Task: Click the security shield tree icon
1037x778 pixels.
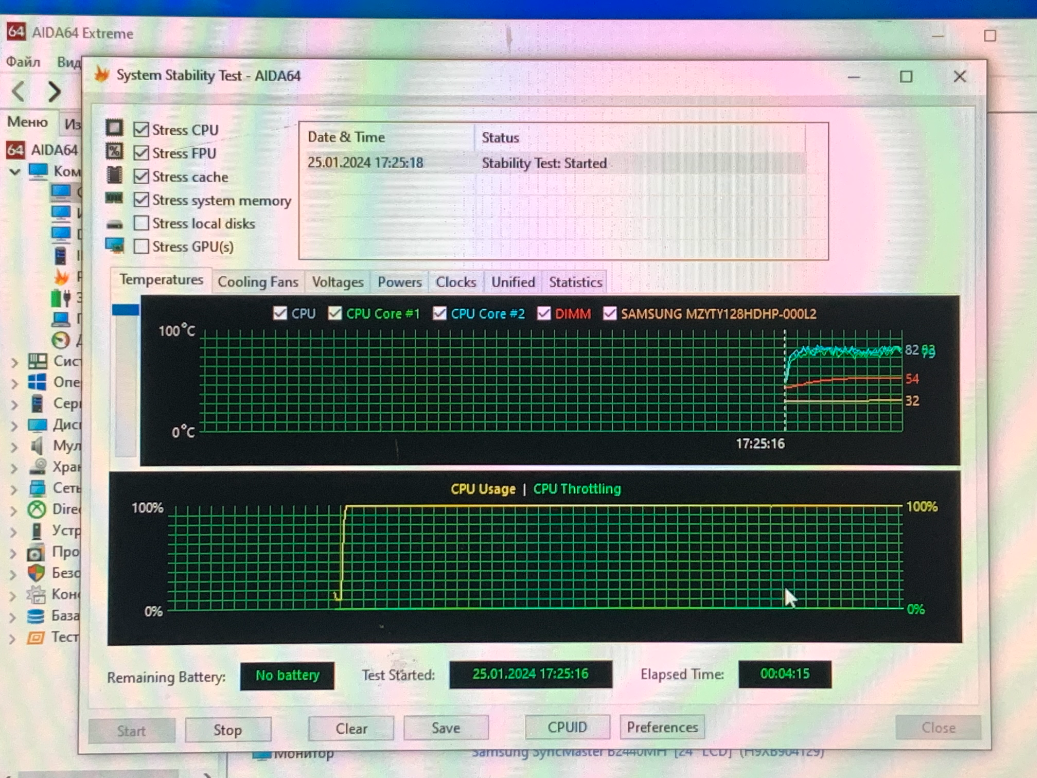Action: [36, 572]
